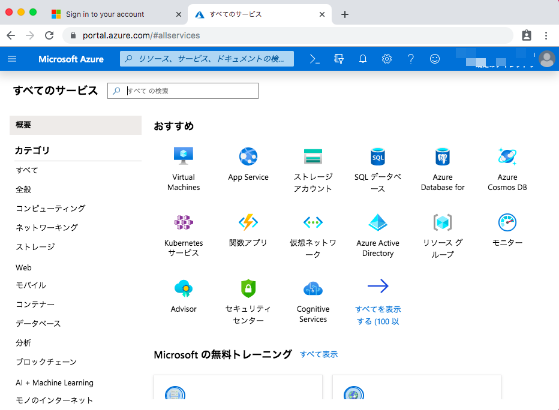Open the browser extension icon near address bar
Screen dimensions: 559x410
coord(527,35)
